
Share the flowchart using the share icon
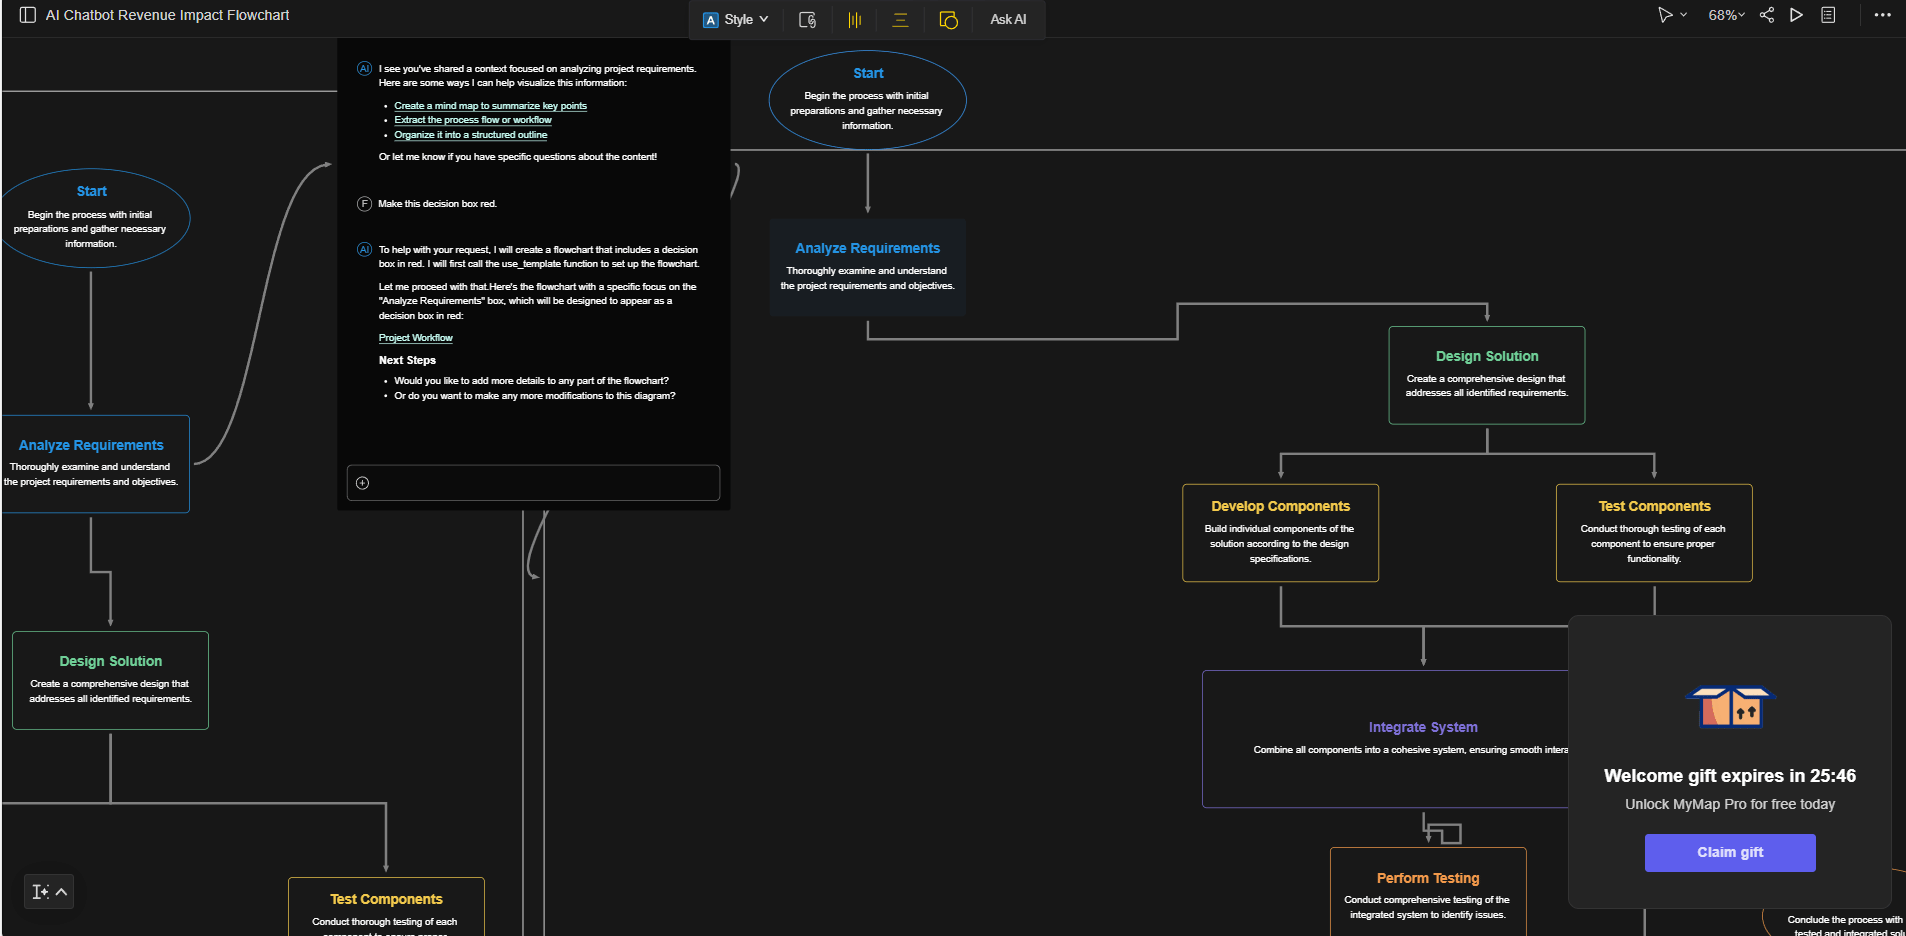1766,15
